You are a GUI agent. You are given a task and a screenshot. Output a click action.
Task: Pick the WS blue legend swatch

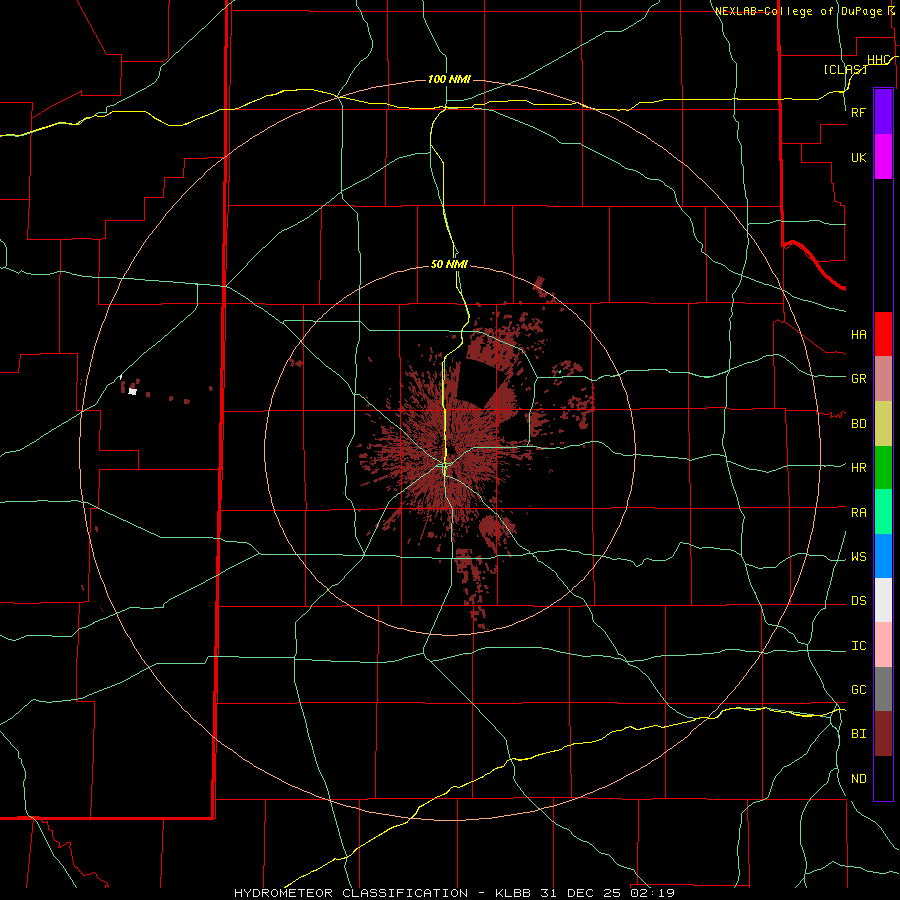click(x=883, y=556)
